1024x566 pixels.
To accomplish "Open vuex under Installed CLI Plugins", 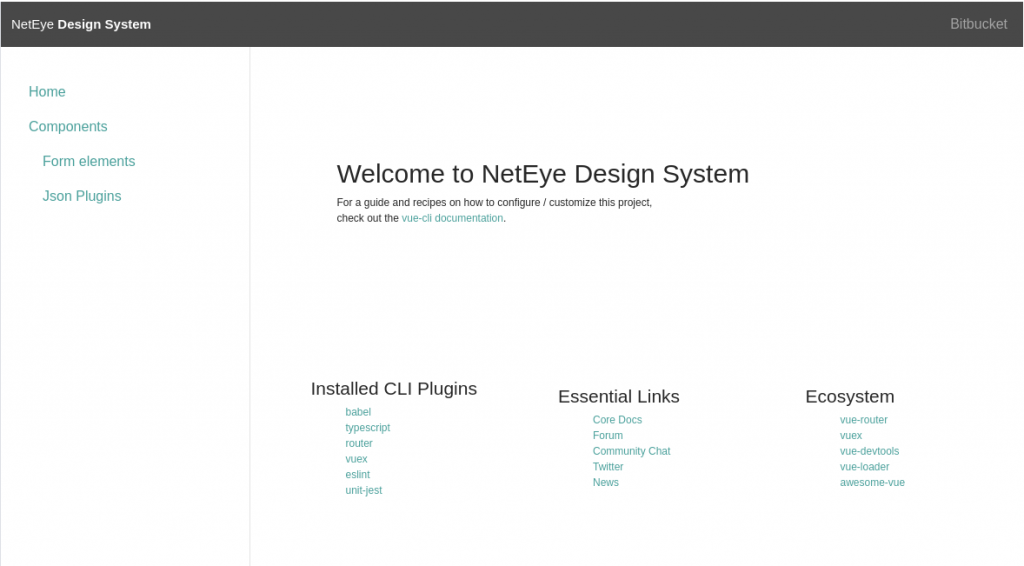I will coord(356,459).
